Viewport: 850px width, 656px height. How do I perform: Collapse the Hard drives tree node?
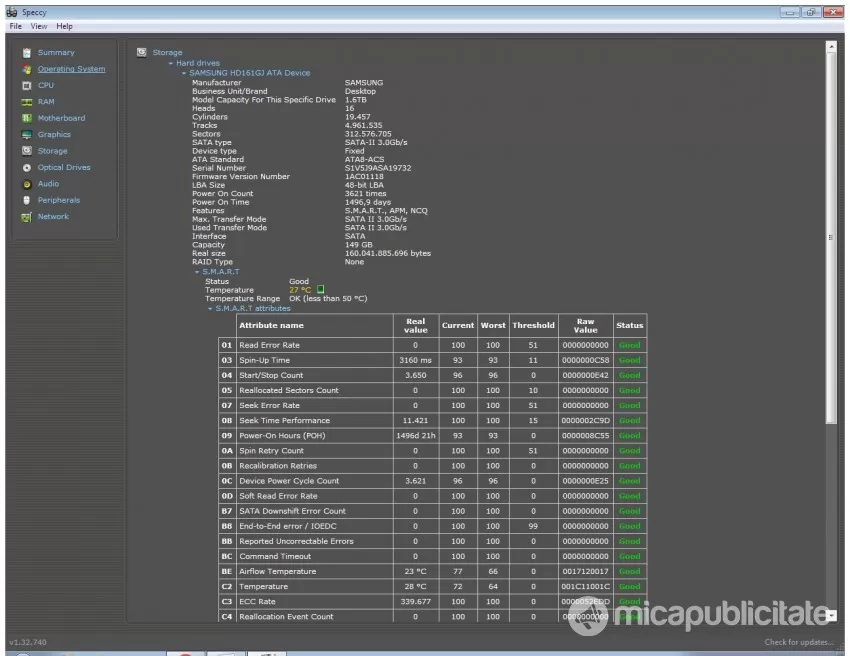pos(171,63)
